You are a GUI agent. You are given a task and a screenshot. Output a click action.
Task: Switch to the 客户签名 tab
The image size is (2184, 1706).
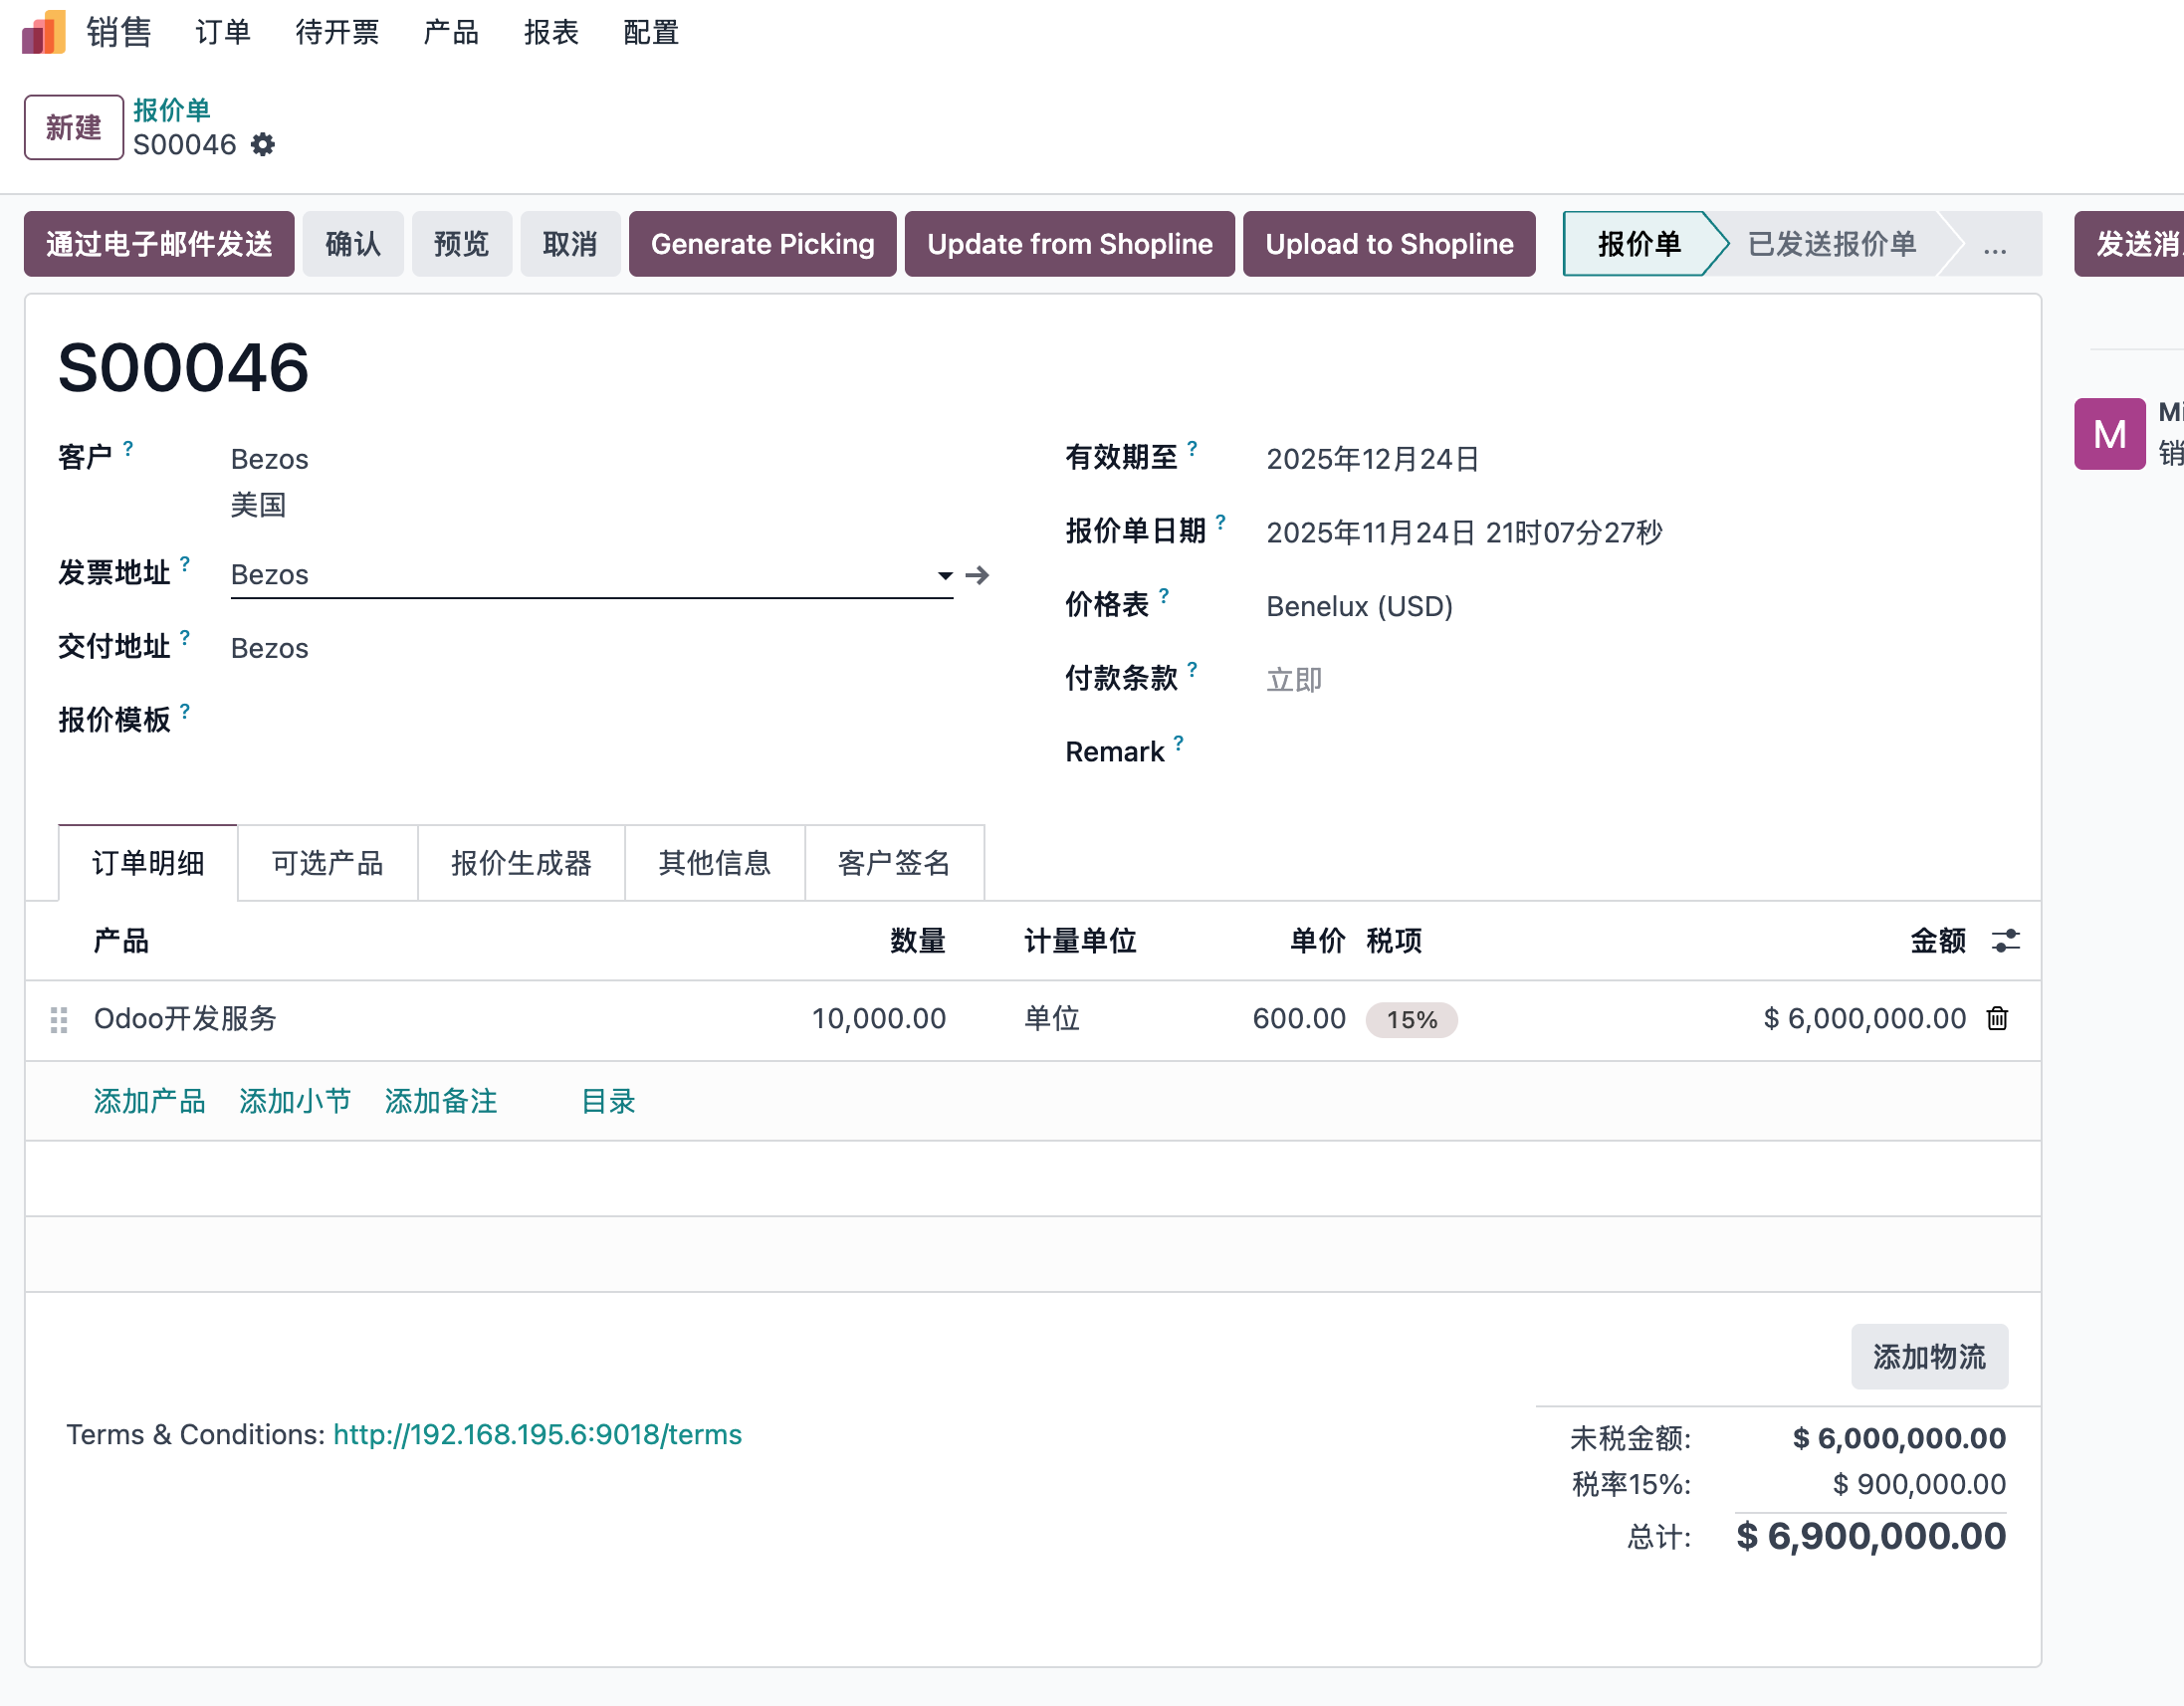[894, 862]
